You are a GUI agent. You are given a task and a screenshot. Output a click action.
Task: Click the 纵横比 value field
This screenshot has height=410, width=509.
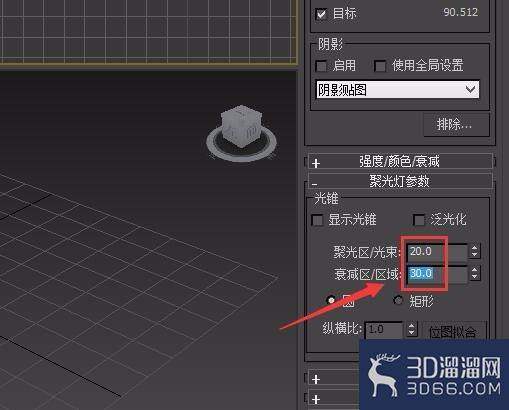pos(384,330)
